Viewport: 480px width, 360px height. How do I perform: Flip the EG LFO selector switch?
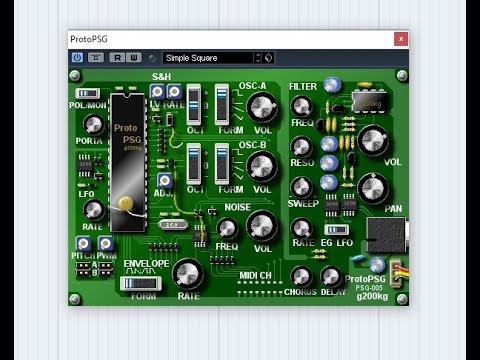337,230
